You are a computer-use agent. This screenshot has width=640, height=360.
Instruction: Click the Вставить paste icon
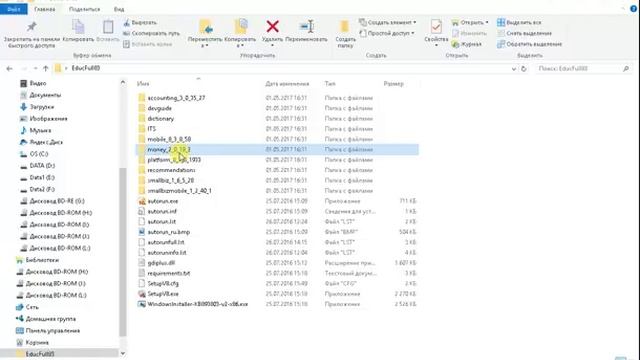(x=108, y=31)
